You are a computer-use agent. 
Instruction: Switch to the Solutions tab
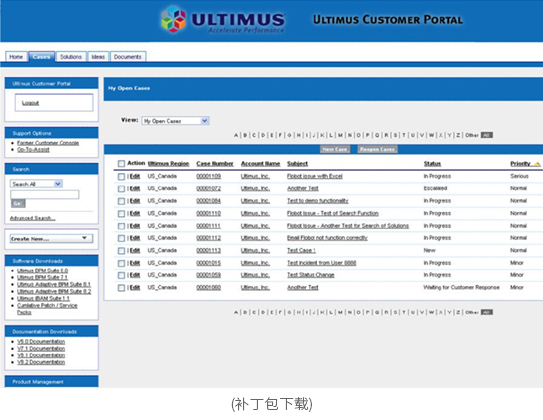pyautogui.click(x=71, y=57)
